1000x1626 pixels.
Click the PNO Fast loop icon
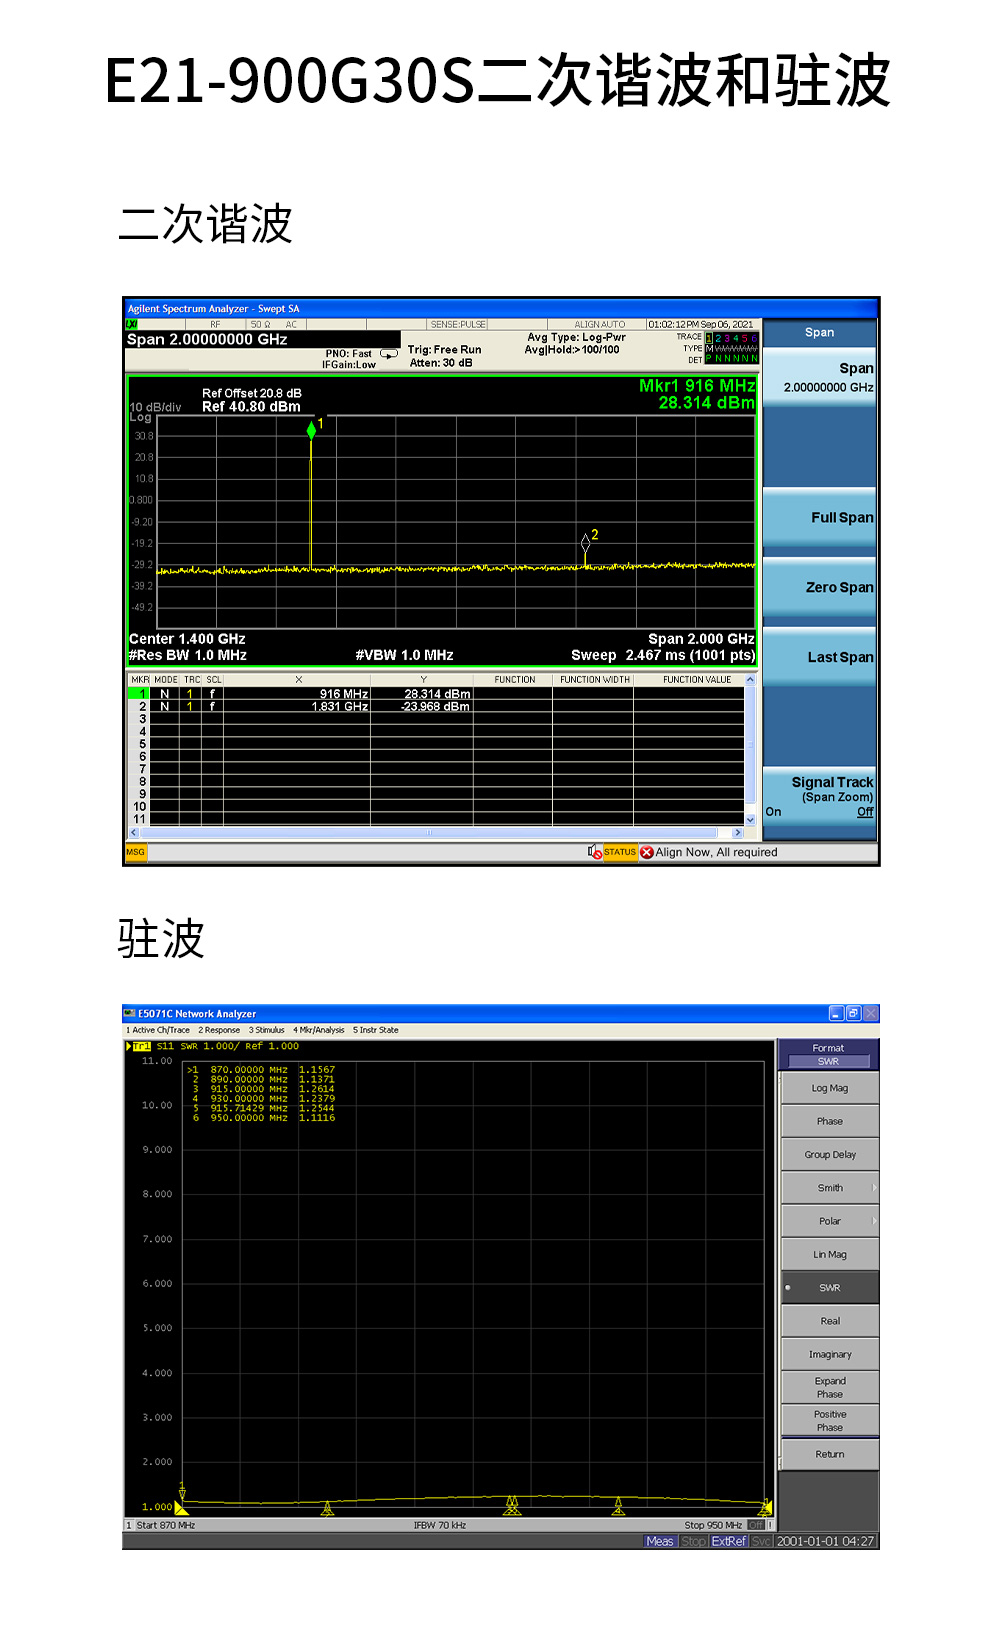[x=389, y=354]
